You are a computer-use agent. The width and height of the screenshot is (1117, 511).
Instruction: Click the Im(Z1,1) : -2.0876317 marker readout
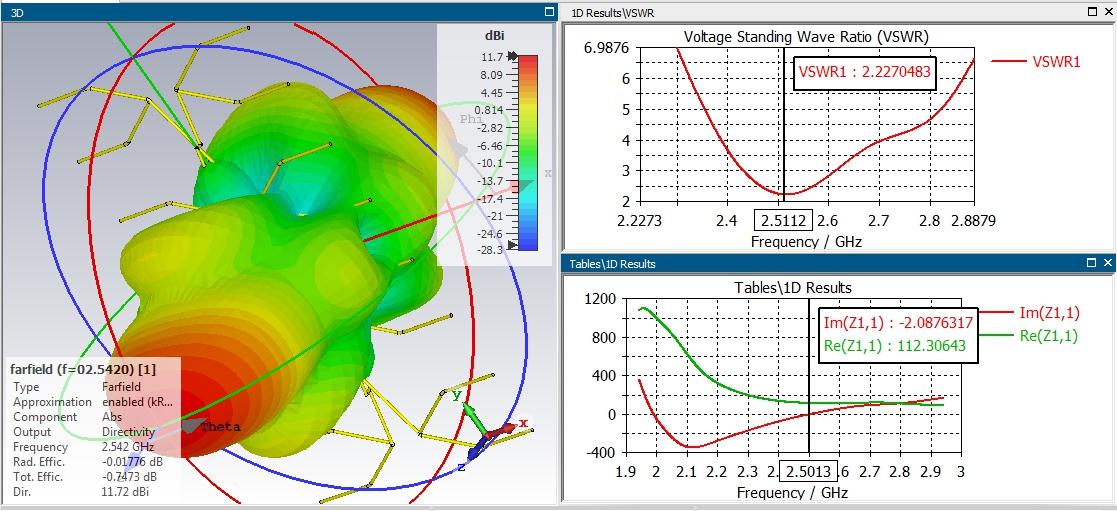click(898, 322)
